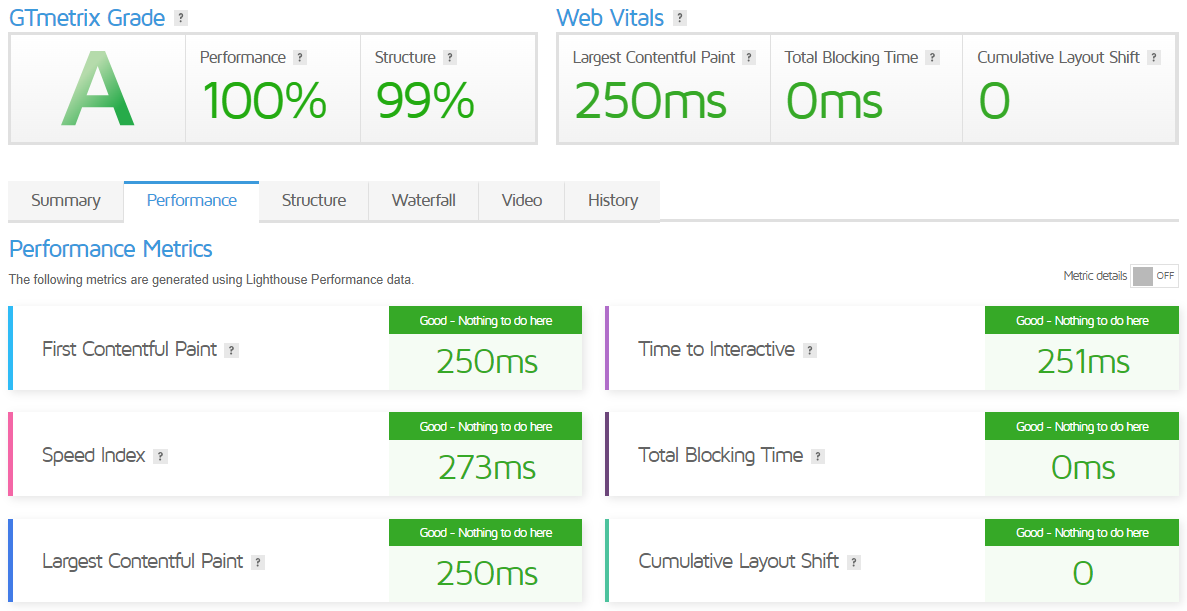Click help icon next to Speed Index
This screenshot has width=1187, height=611.
coord(160,457)
